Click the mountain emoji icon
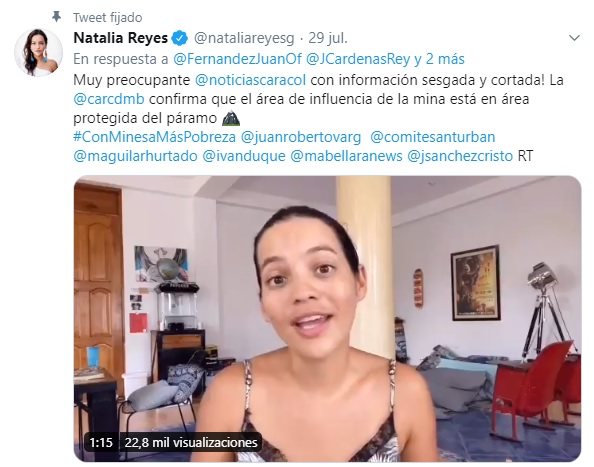 (231, 118)
